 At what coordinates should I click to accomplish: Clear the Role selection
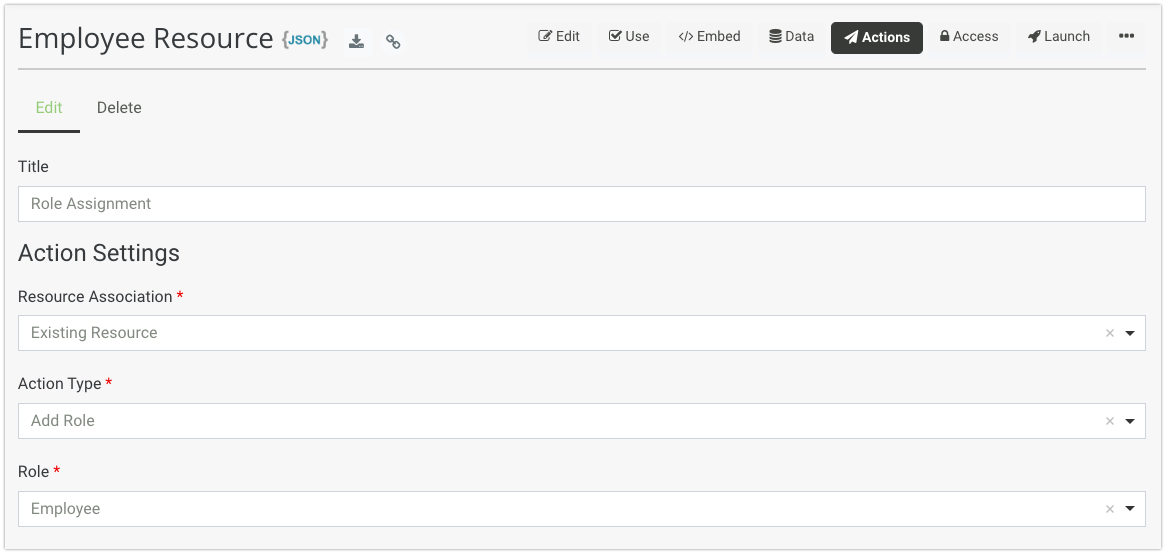pos(1109,510)
